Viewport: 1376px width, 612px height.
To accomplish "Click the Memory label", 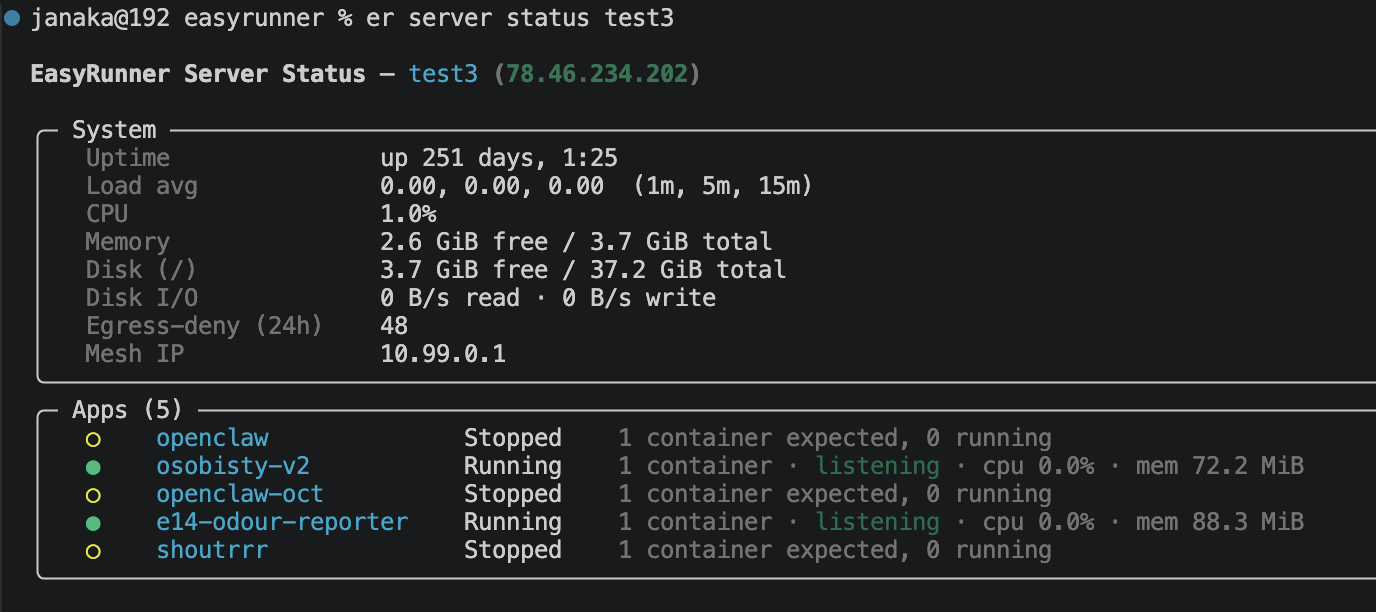I will [128, 242].
